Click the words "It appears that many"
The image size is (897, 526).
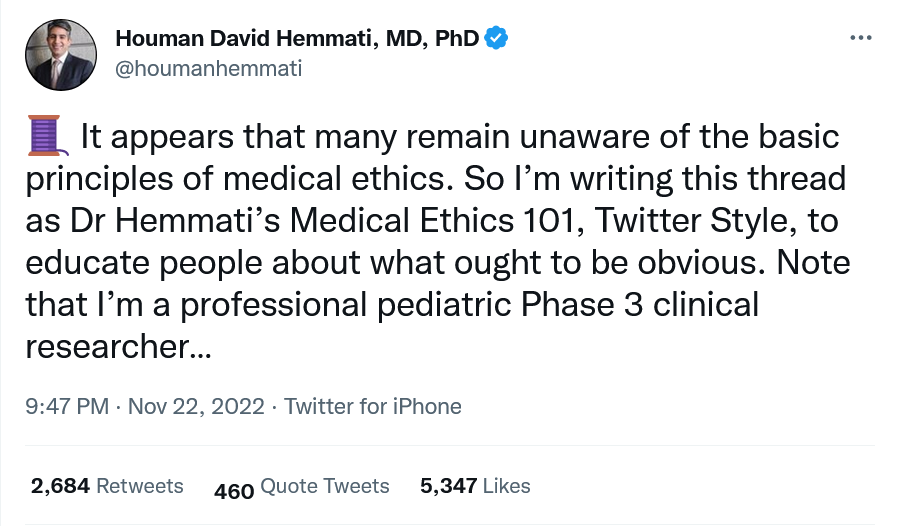(x=213, y=136)
